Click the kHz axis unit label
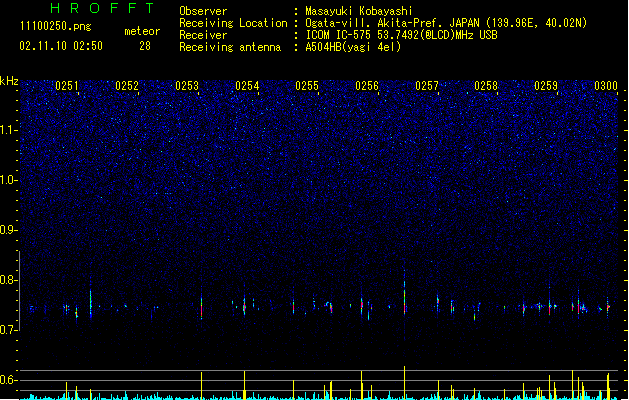629x400 pixels. tap(9, 81)
